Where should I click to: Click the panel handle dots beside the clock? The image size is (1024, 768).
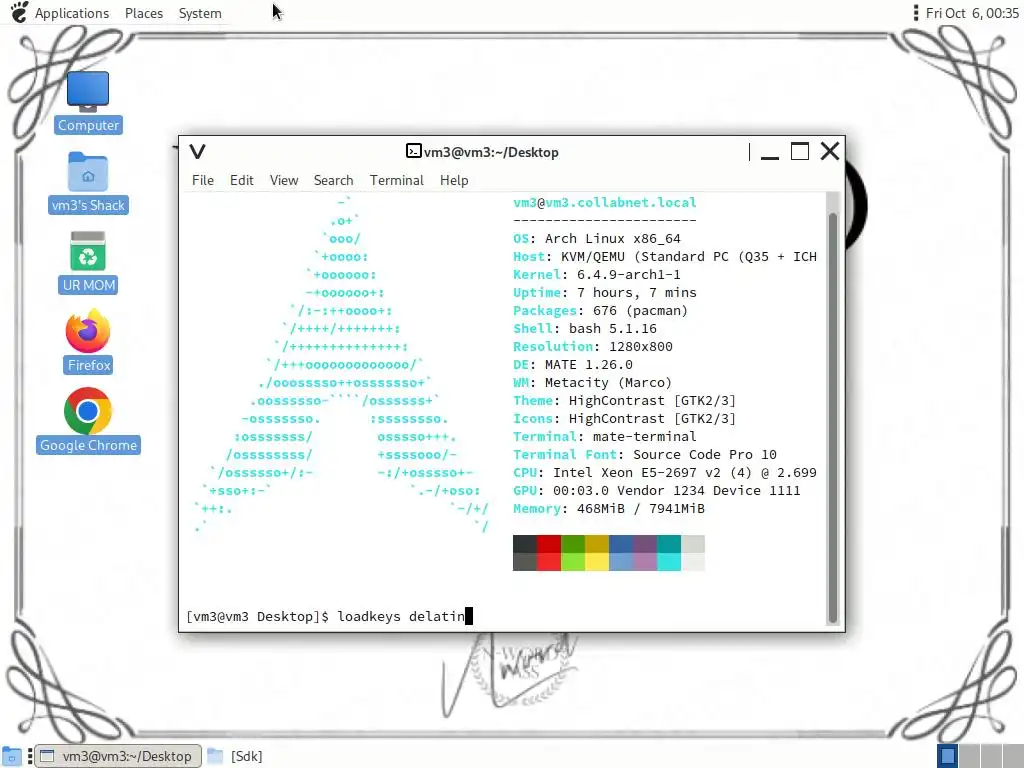(916, 12)
